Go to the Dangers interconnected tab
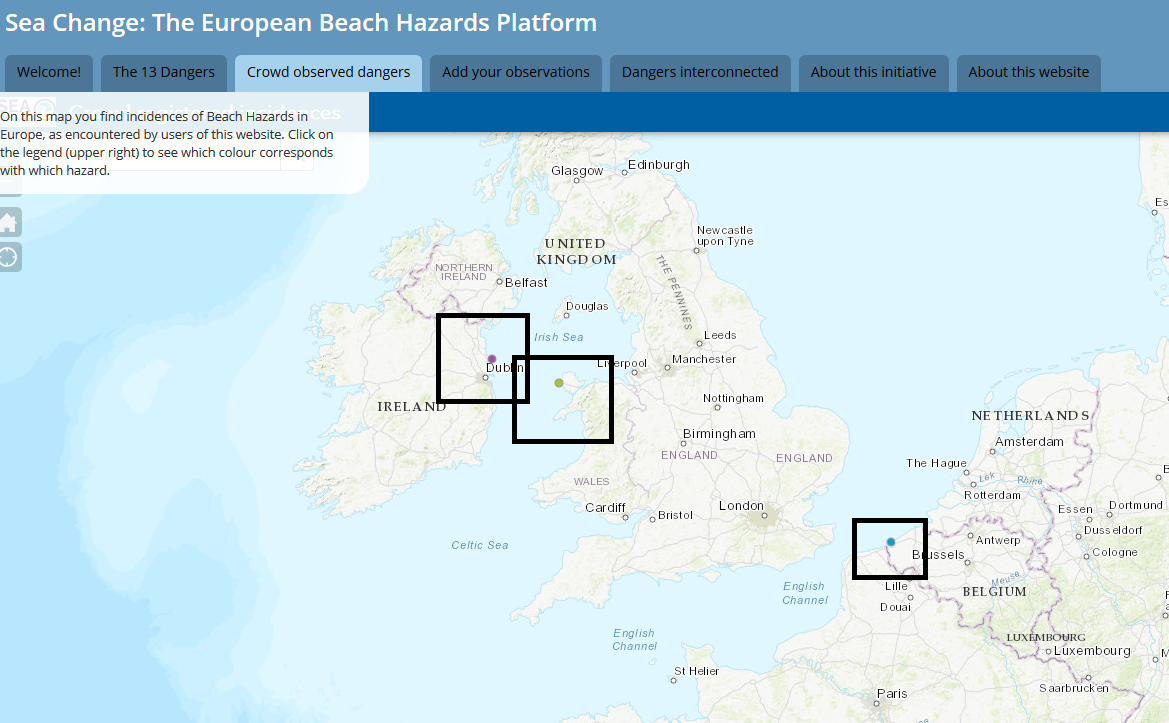The width and height of the screenshot is (1169, 723). coord(700,72)
